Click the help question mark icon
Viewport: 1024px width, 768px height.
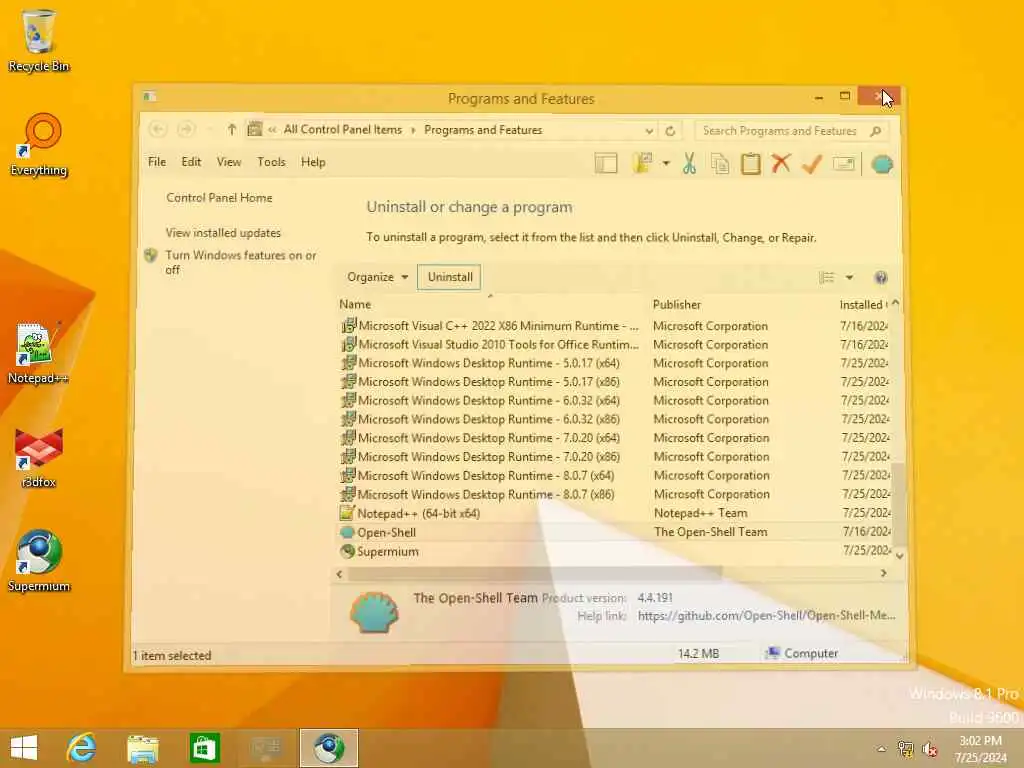(x=880, y=278)
